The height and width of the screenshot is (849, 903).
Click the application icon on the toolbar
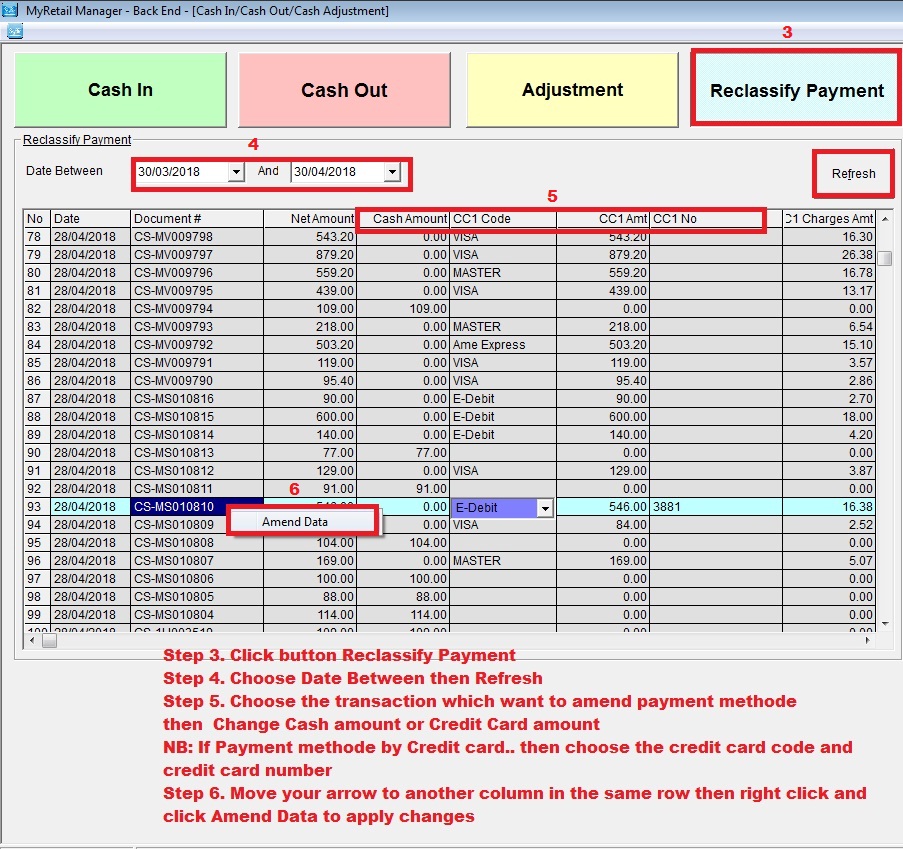[x=14, y=31]
